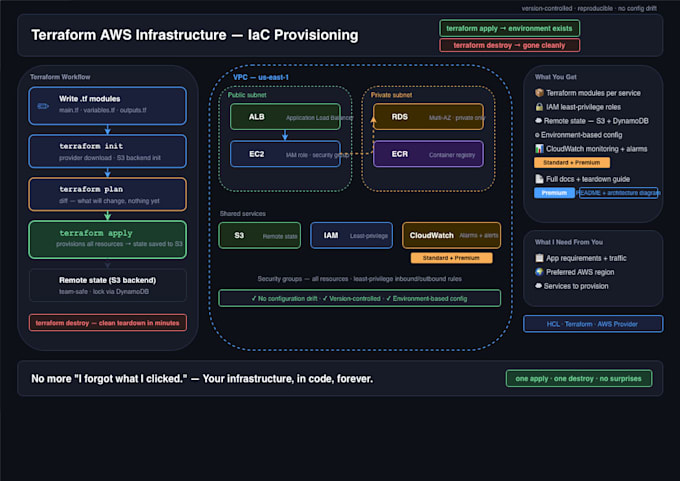Screen dimensions: 680x481
Task: Select the Write .tf modules step box
Action: tap(108, 105)
